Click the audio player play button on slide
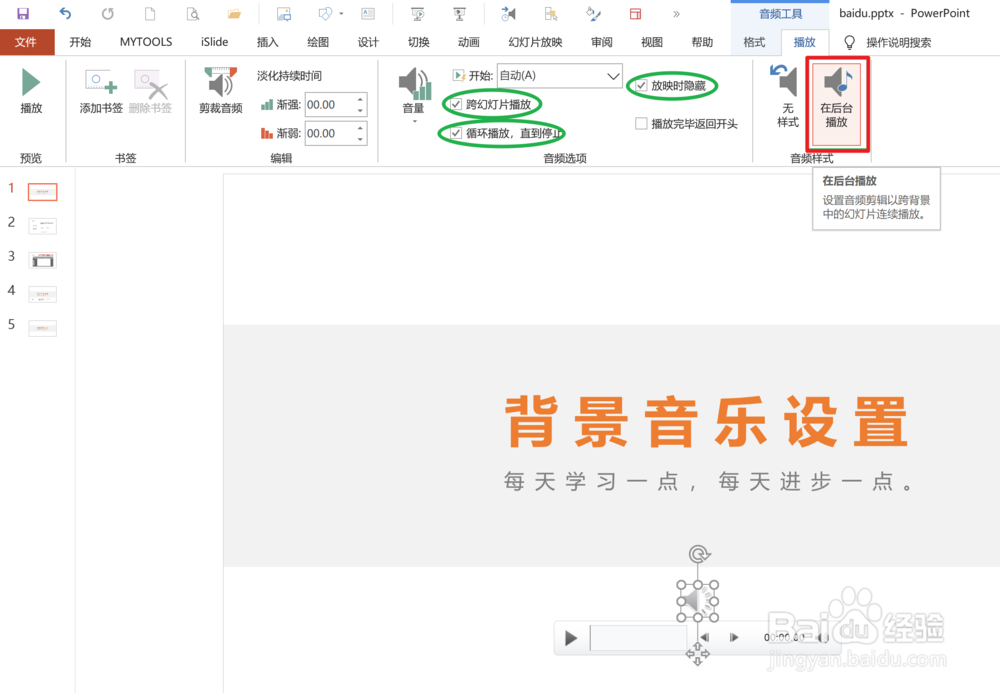The image size is (1000, 693). [571, 637]
